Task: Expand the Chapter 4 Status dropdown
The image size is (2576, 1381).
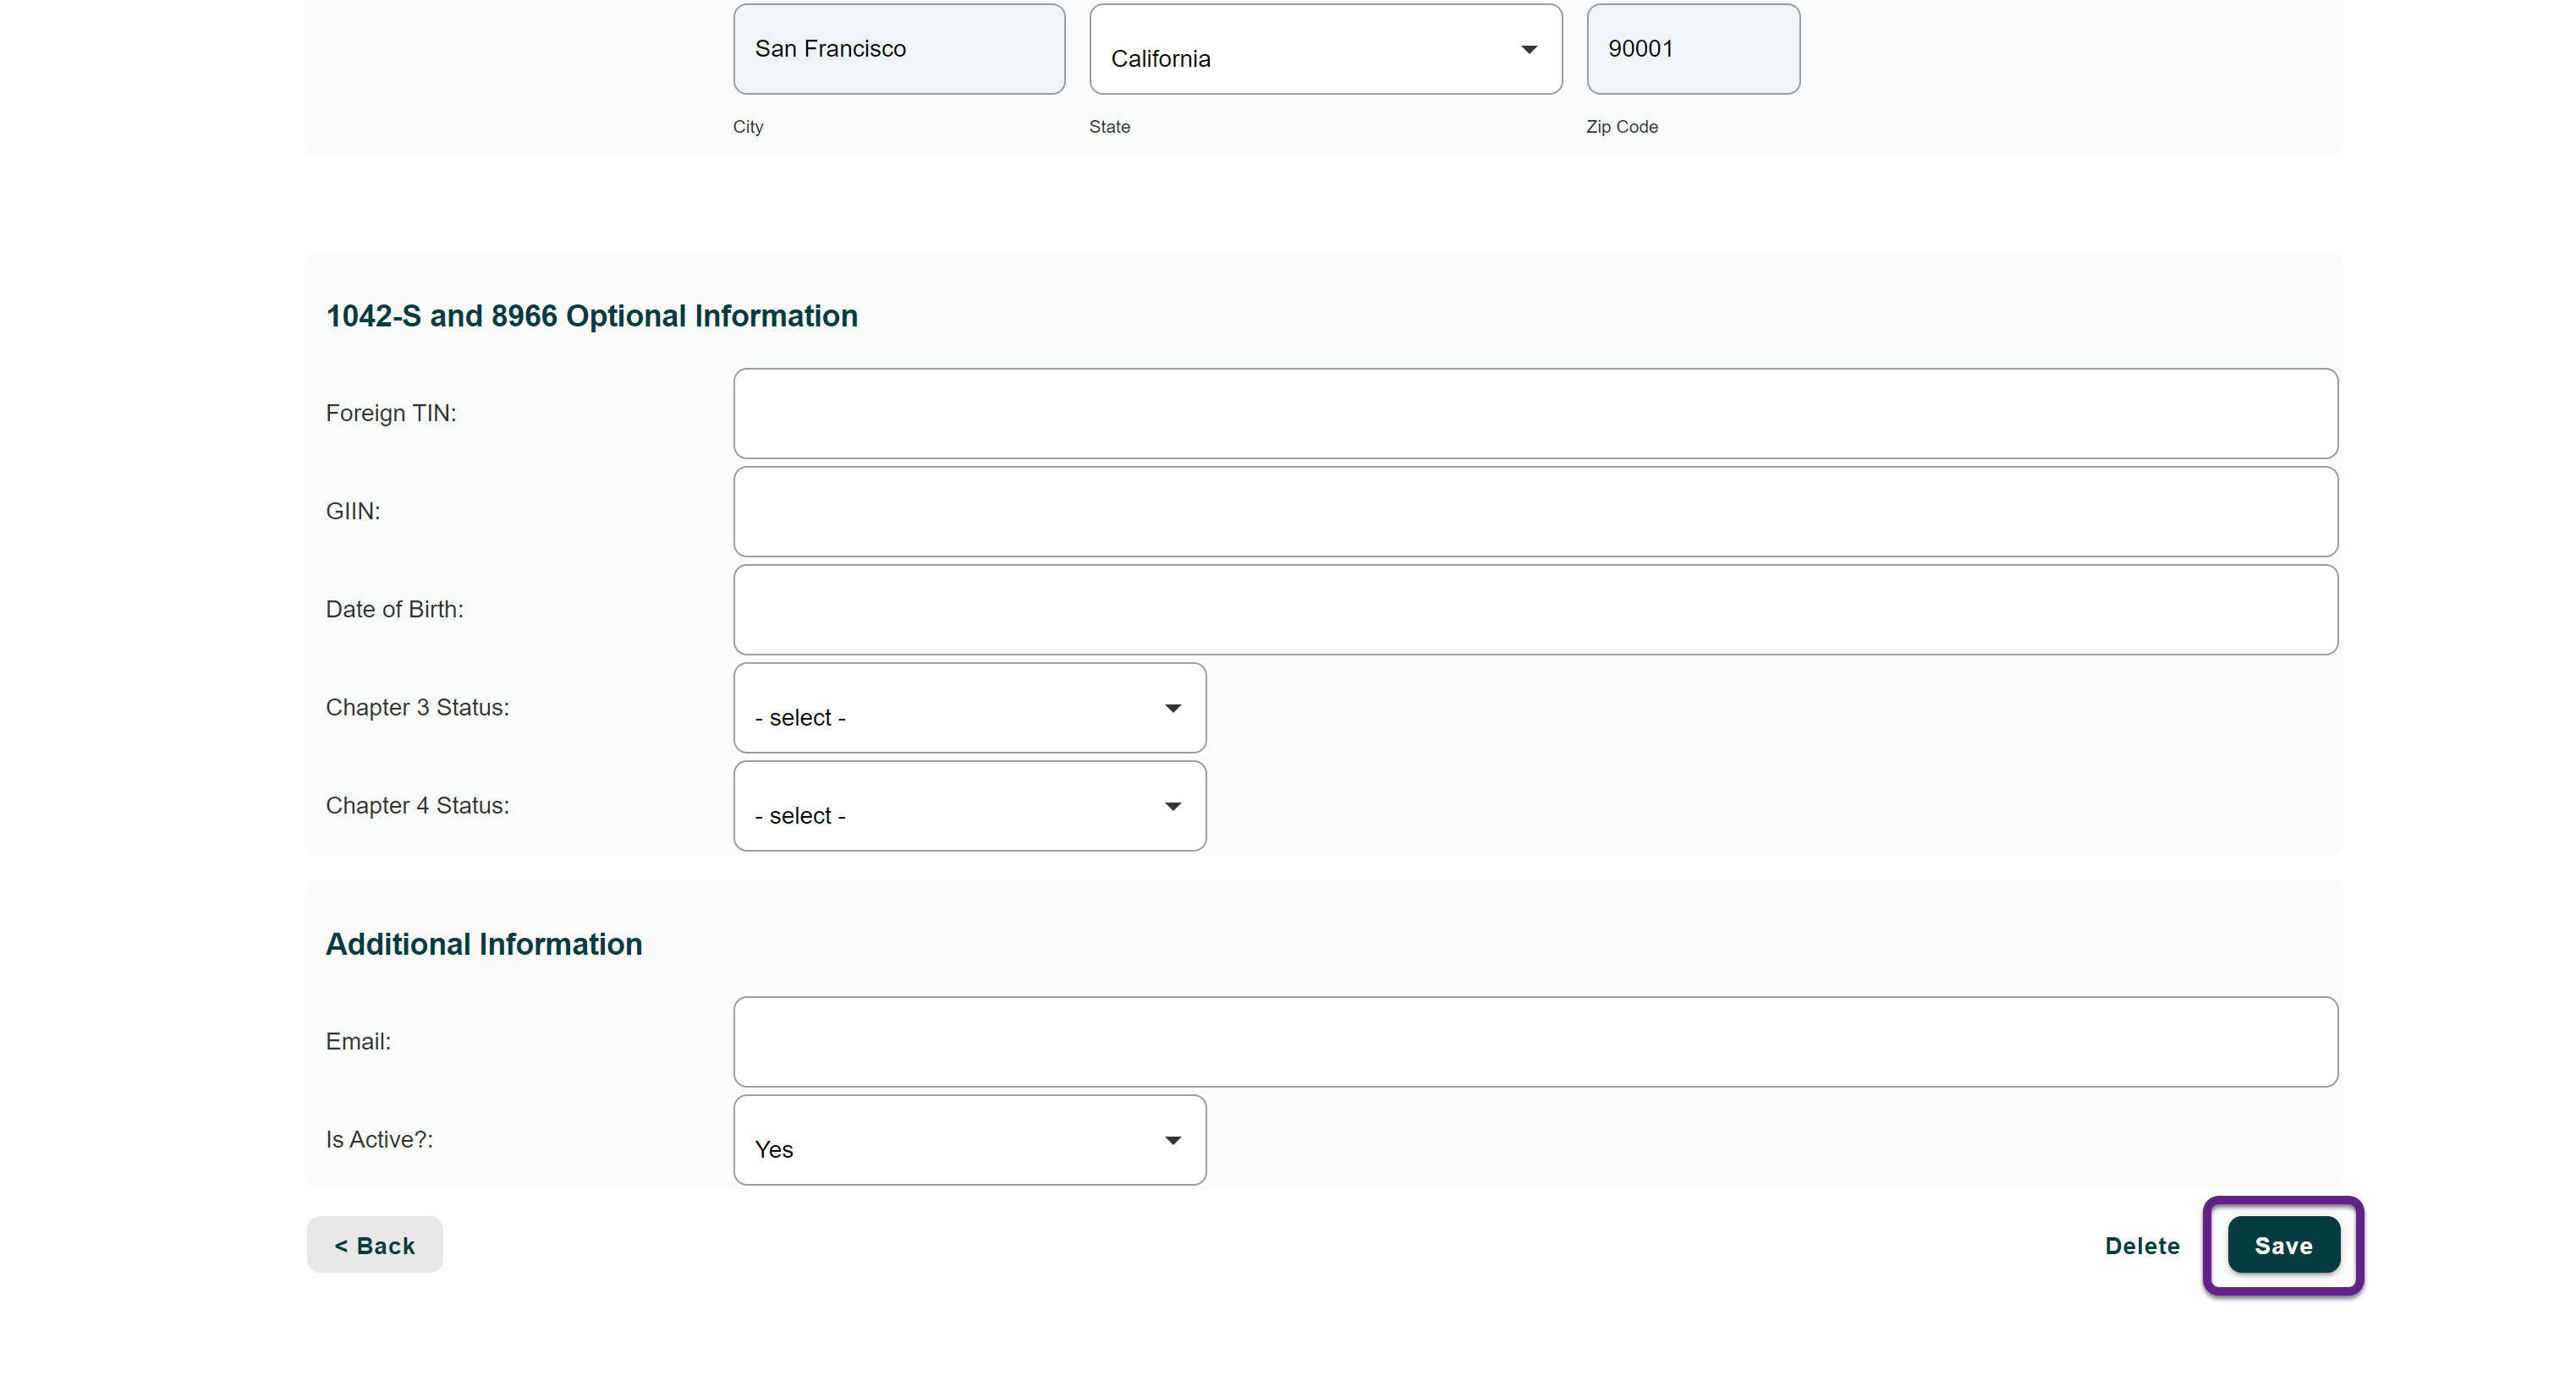Action: [968, 806]
